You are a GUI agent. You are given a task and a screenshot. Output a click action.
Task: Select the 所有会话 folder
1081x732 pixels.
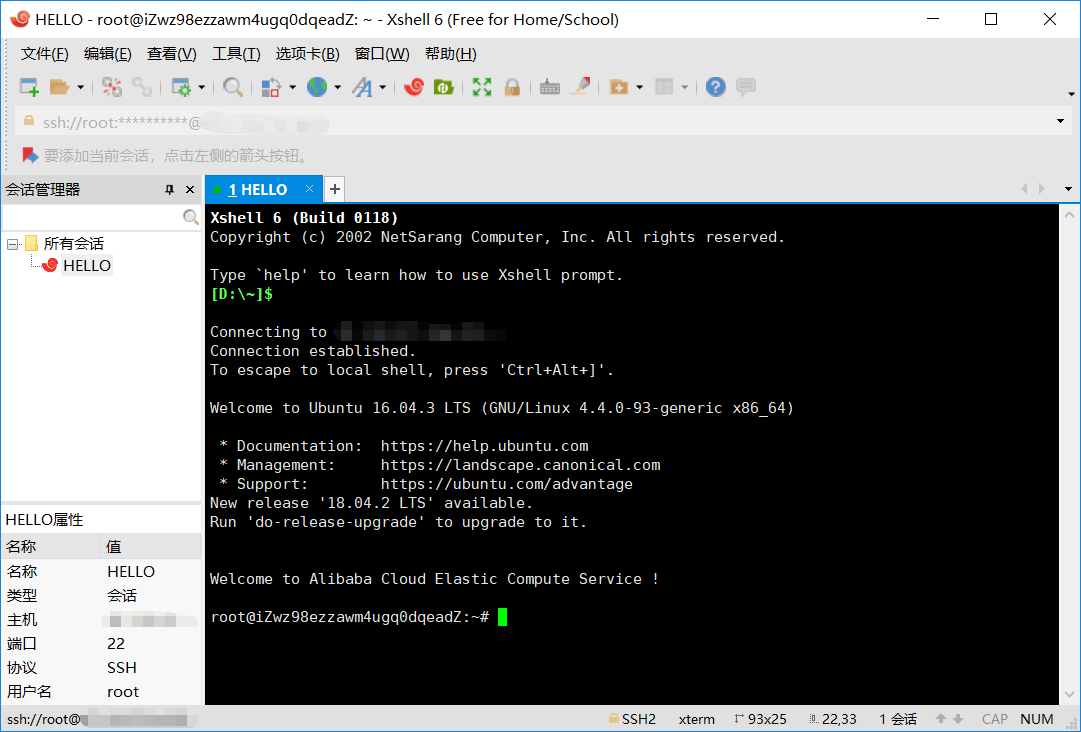click(65, 243)
